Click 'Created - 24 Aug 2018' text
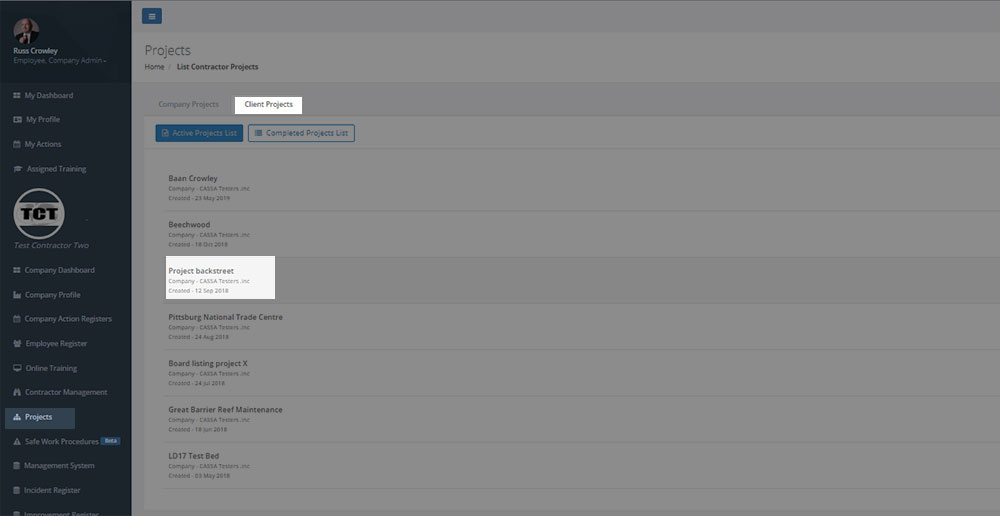The image size is (1000, 516). pos(198,337)
